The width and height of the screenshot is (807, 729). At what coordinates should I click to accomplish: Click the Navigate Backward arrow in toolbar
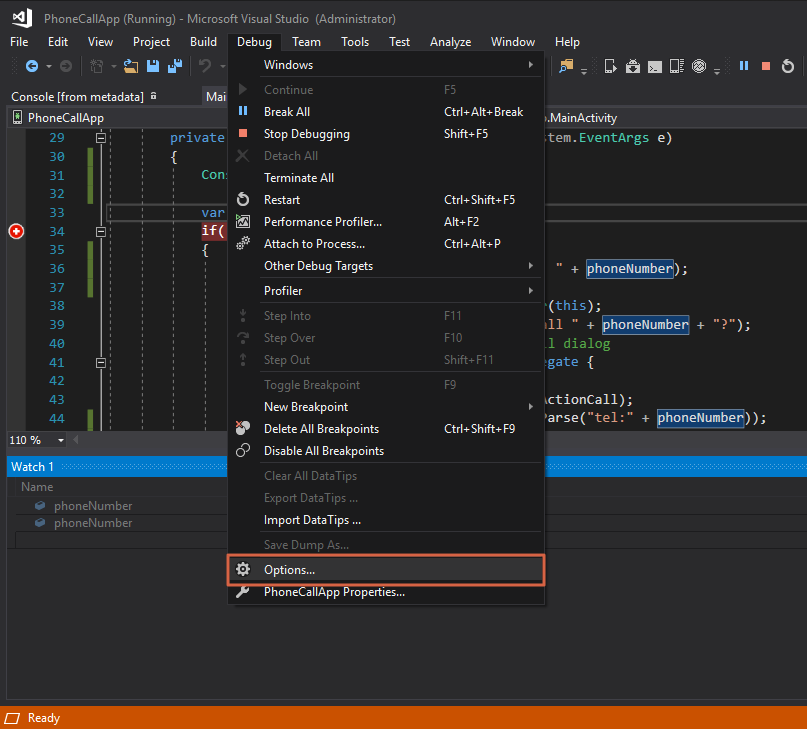point(32,66)
